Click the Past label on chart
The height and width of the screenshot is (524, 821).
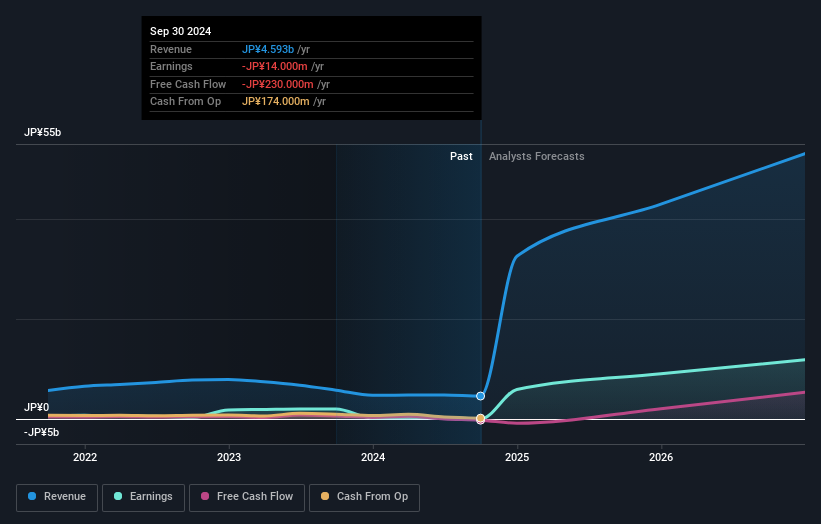[x=461, y=157]
